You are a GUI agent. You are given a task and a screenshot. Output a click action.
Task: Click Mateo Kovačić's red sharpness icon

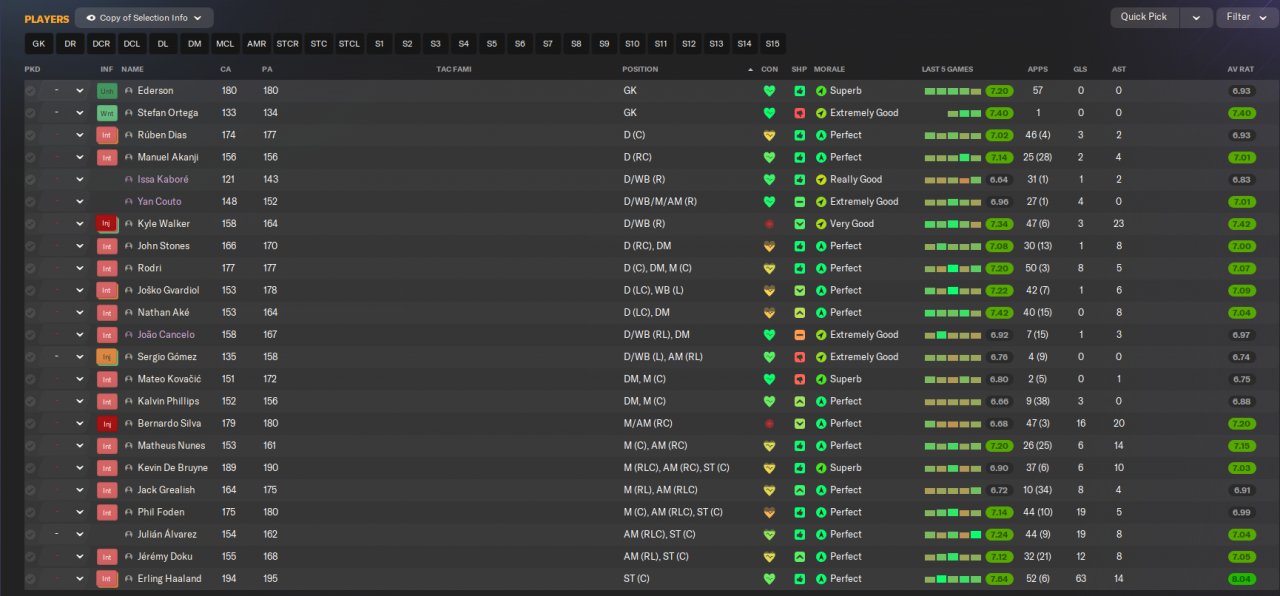pos(800,379)
